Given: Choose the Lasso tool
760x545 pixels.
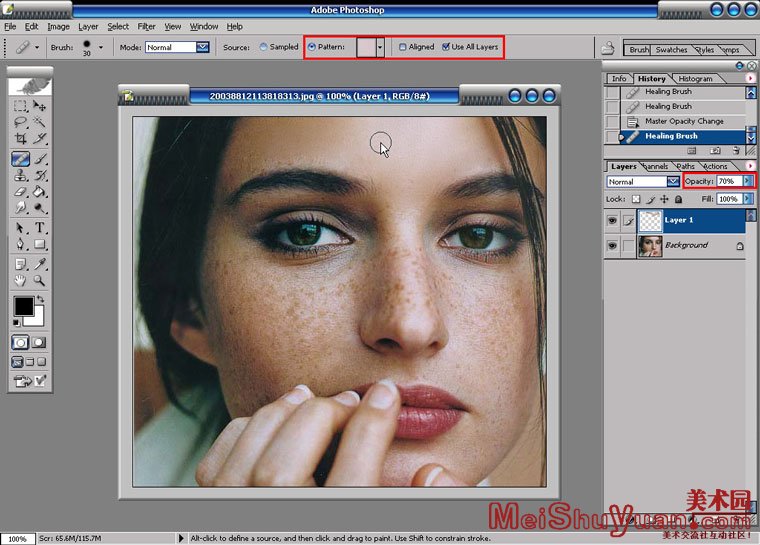Looking at the screenshot, I should [x=20, y=122].
